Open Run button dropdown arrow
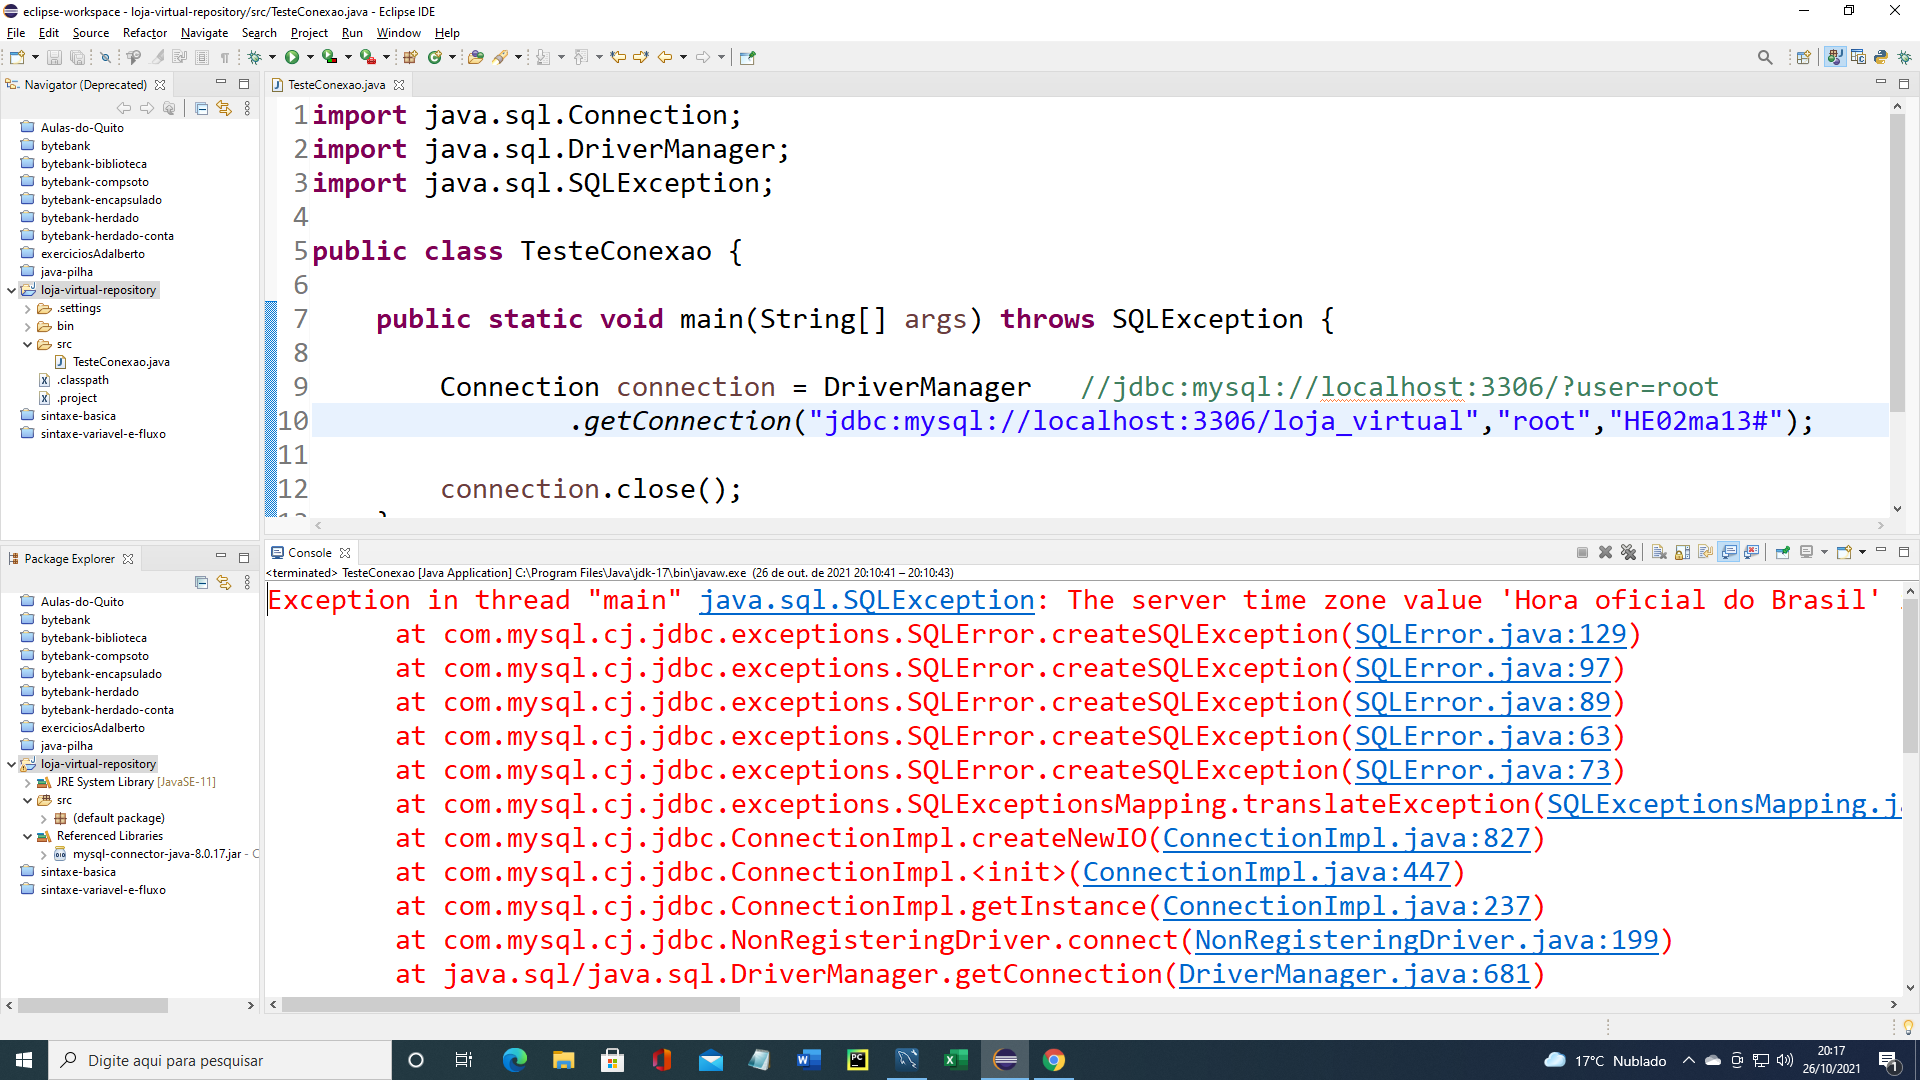The height and width of the screenshot is (1080, 1920). (309, 57)
